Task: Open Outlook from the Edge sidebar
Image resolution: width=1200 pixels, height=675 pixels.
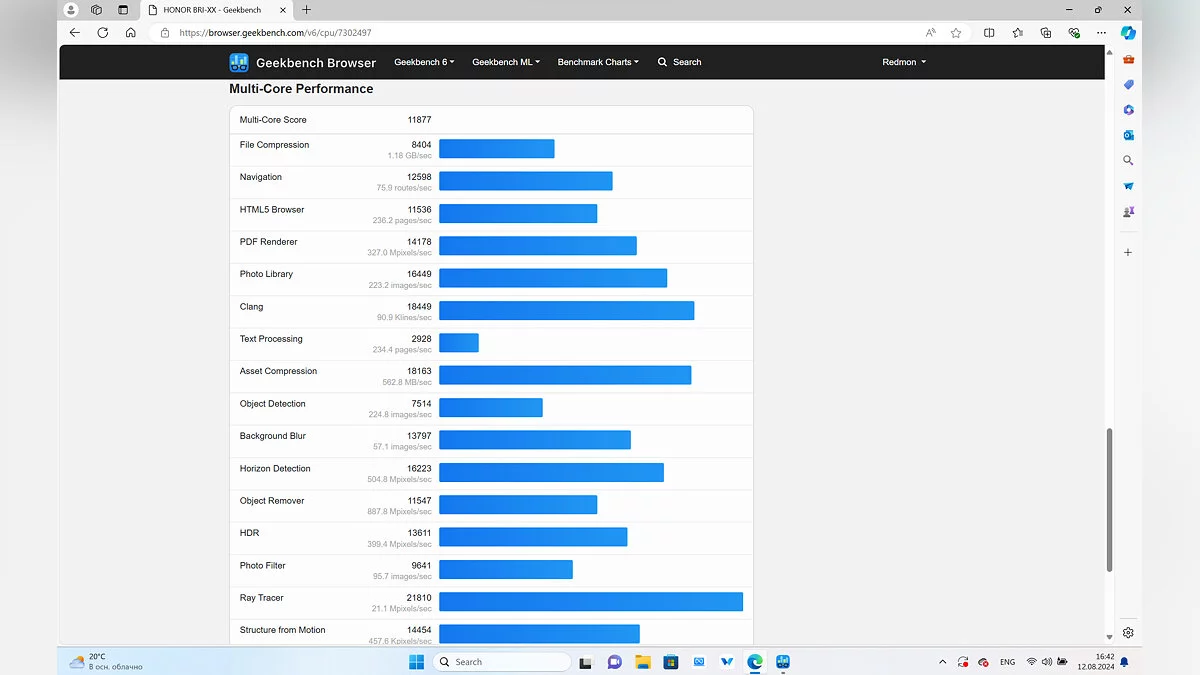Action: [x=1128, y=135]
